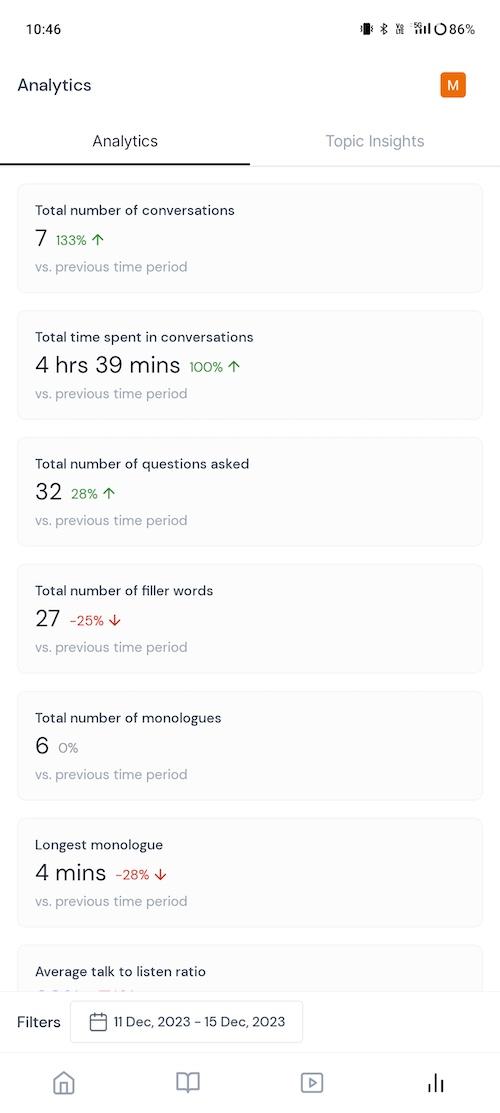Tap the Total number of filler words card

coord(250,619)
